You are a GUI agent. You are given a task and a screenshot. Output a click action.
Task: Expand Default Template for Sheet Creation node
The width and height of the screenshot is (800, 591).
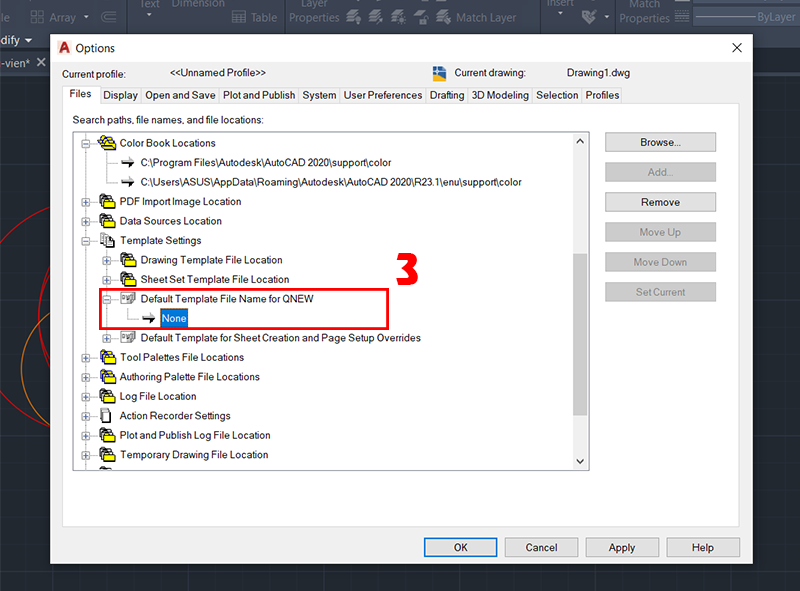[x=107, y=338]
